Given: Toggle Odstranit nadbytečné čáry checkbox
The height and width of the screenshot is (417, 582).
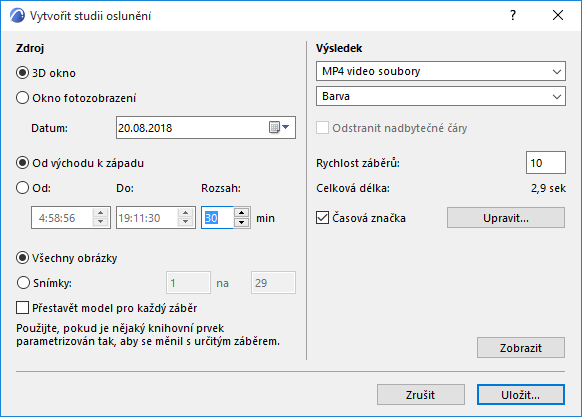Looking at the screenshot, I should tap(322, 128).
